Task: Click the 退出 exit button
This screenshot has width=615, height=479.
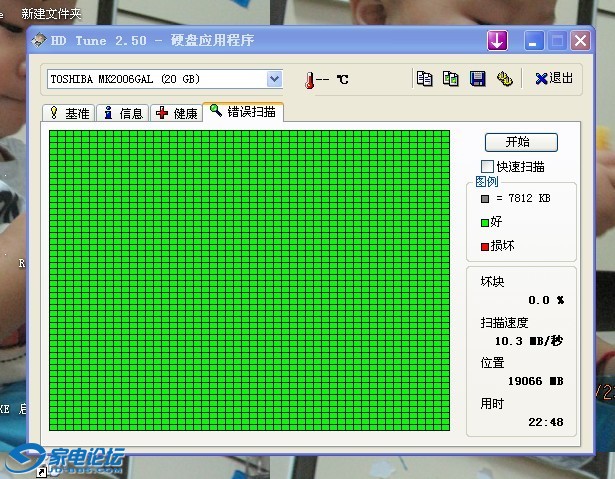Action: (x=554, y=78)
